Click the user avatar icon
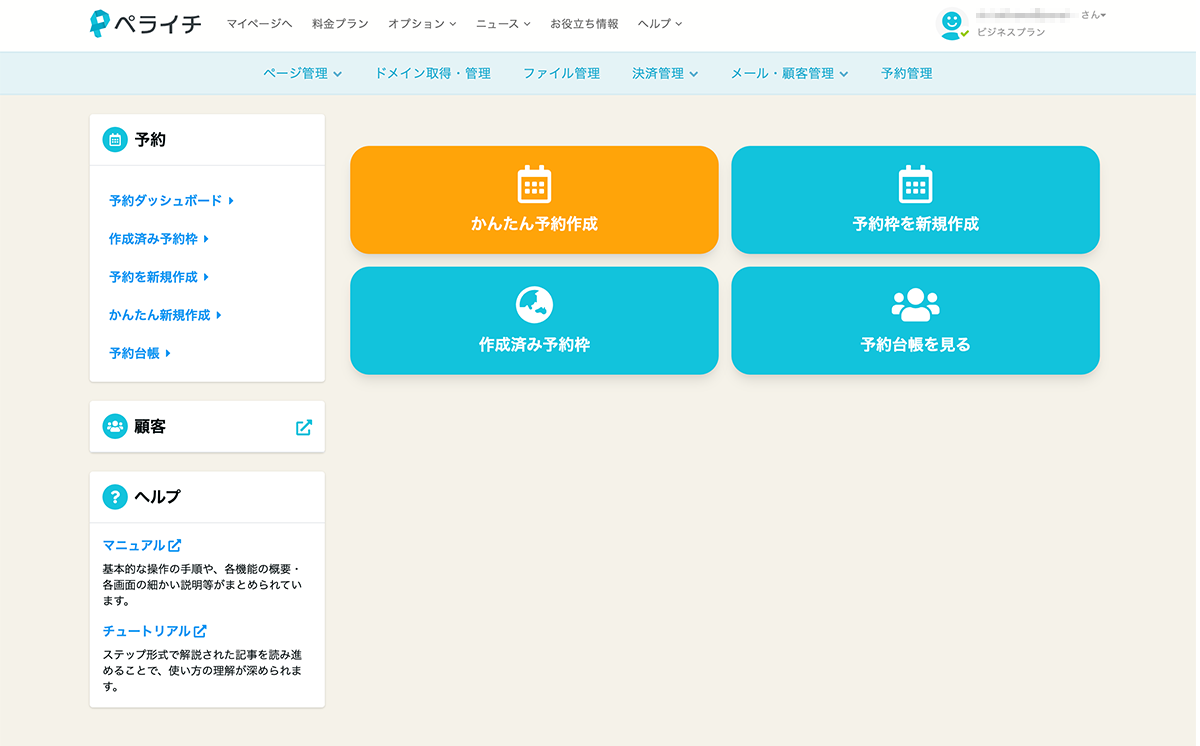 (952, 24)
